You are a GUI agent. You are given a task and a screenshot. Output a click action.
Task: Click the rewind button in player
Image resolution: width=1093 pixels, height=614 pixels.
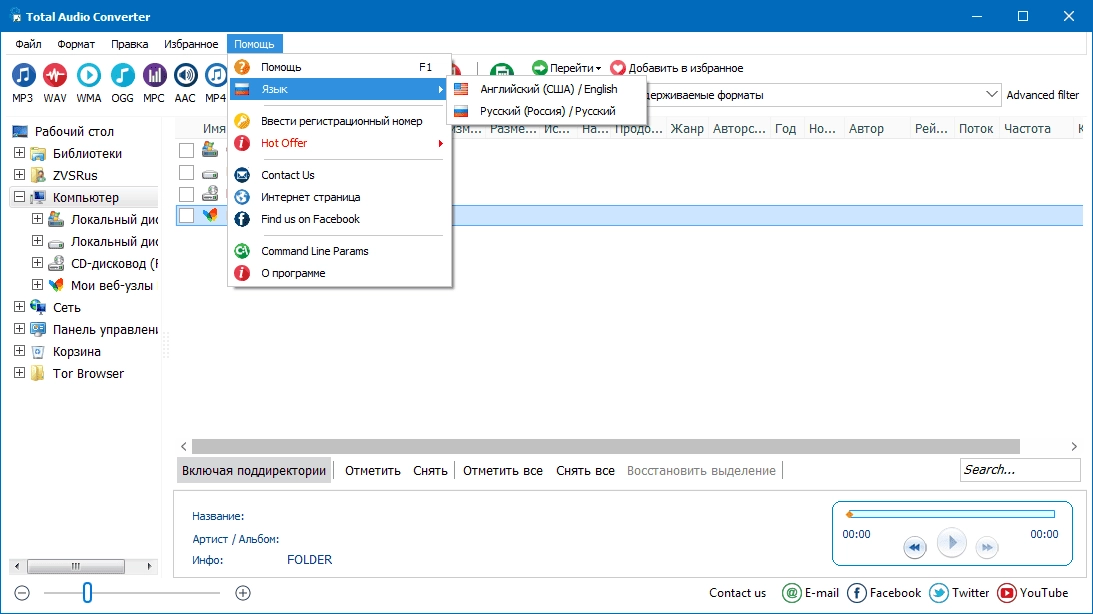click(x=915, y=547)
